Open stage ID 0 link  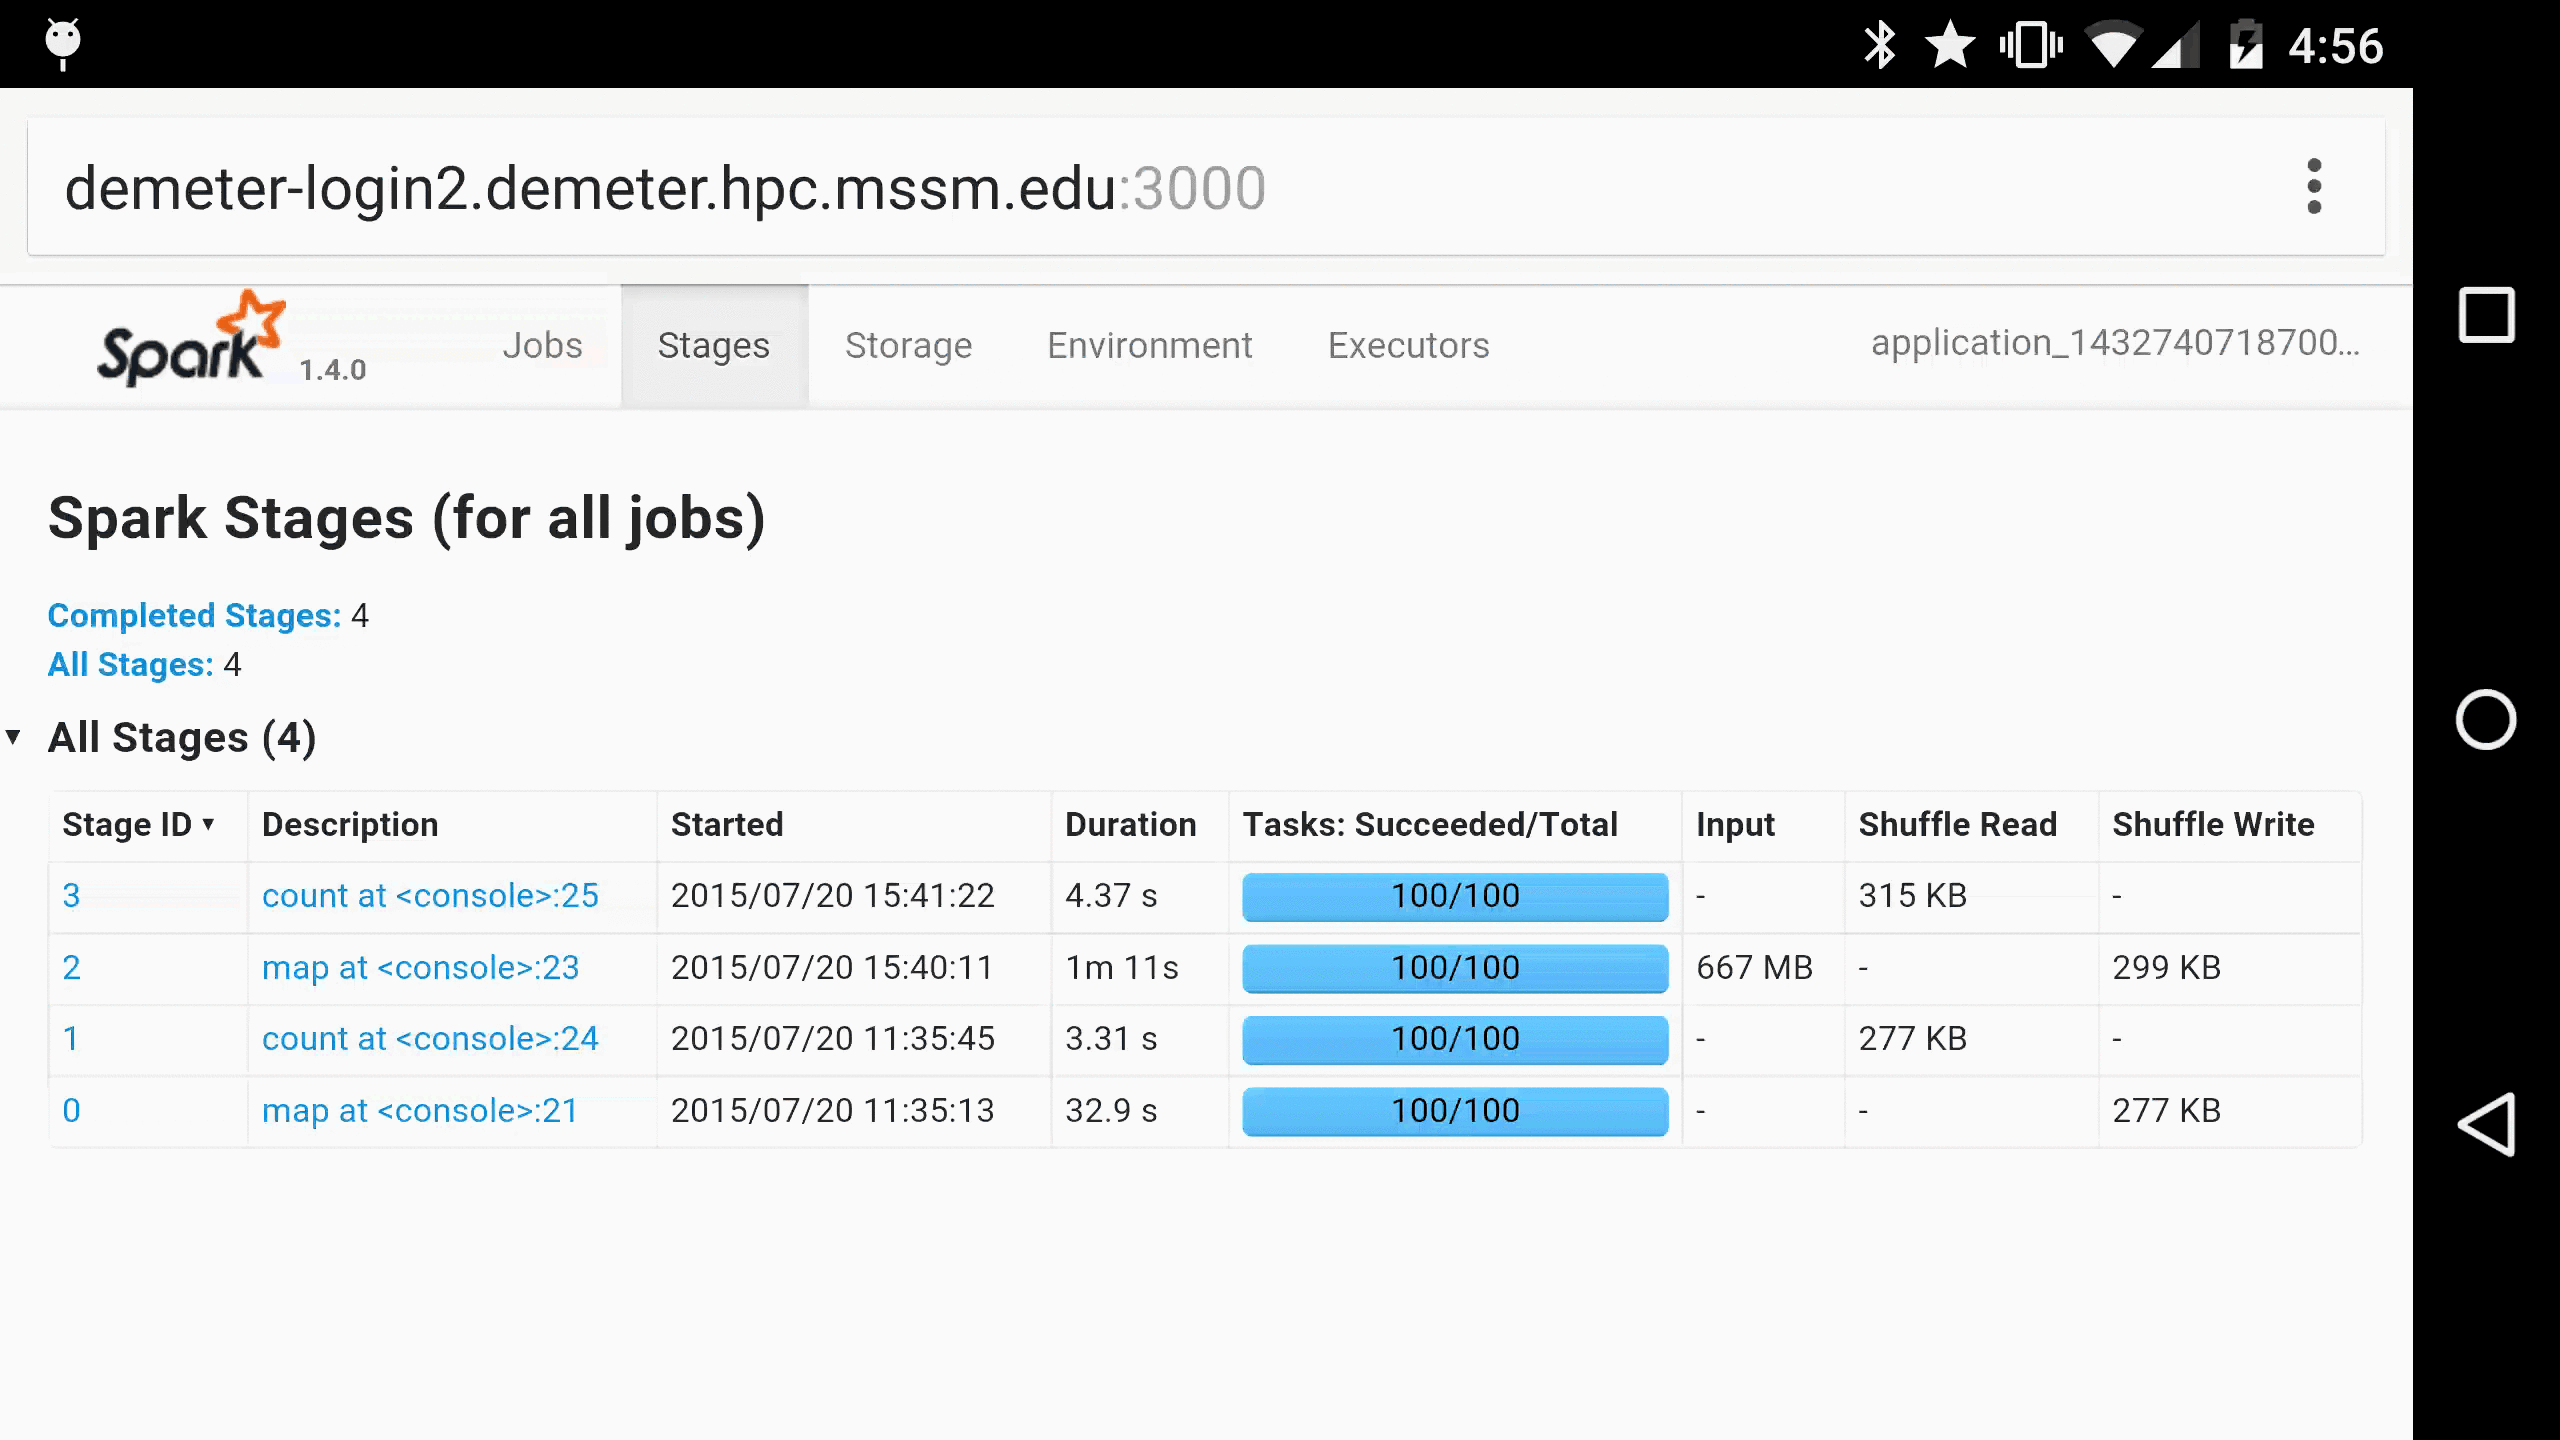(x=71, y=1111)
